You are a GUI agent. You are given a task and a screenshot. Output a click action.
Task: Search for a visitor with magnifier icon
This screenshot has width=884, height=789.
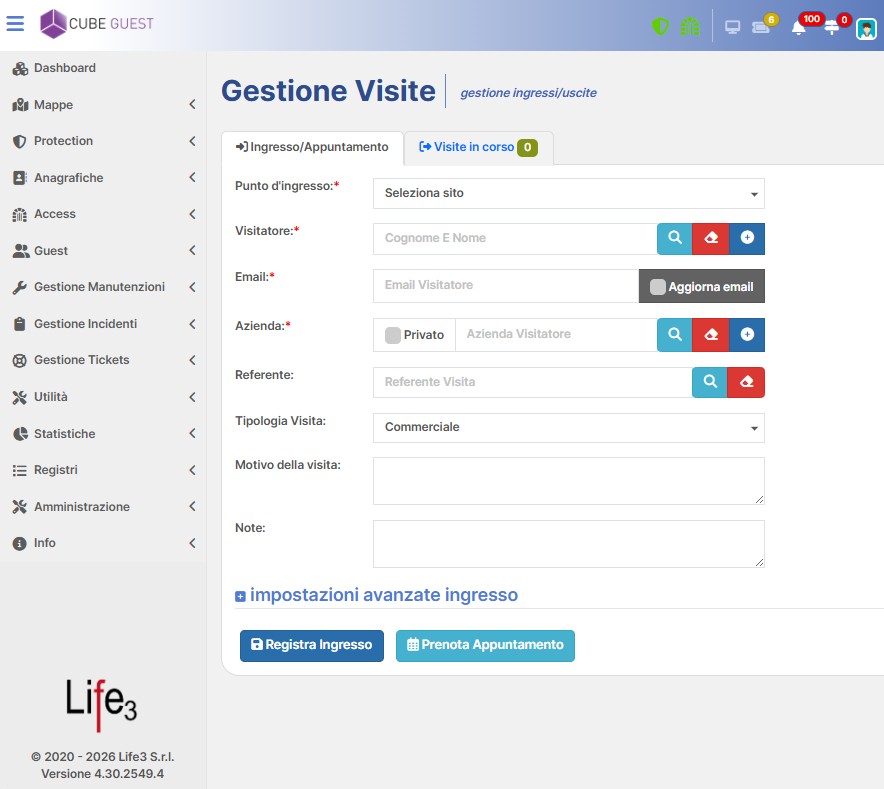tap(674, 239)
